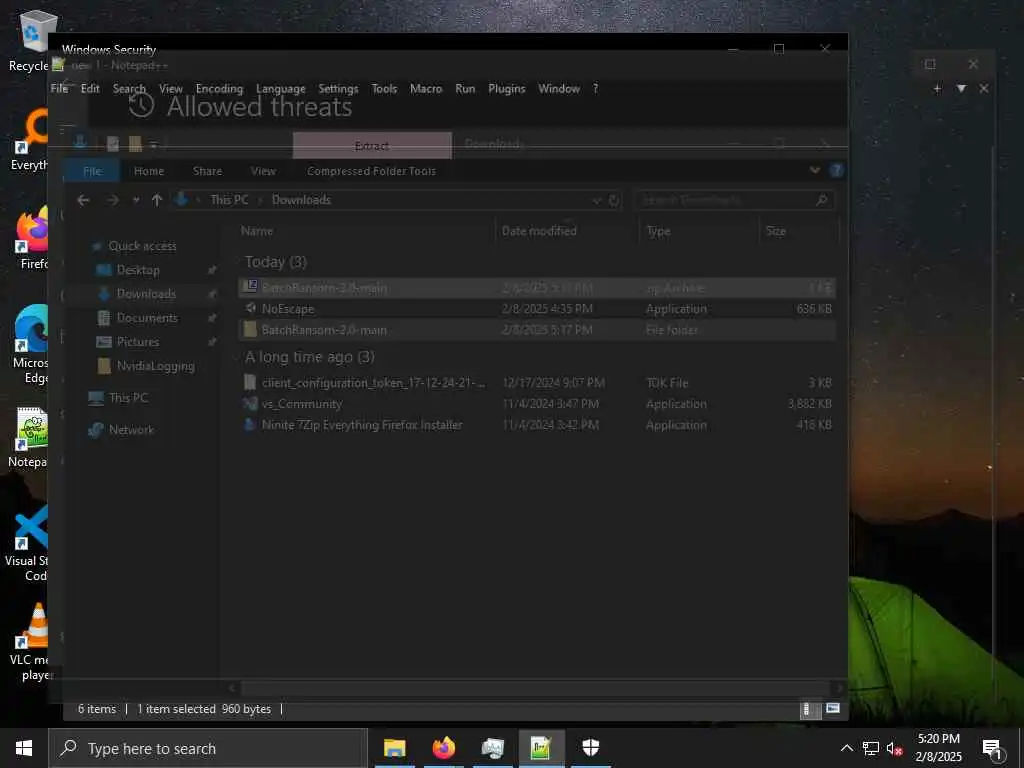The height and width of the screenshot is (768, 1024).
Task: Open the Language menu in Notepad++
Action: point(281,89)
